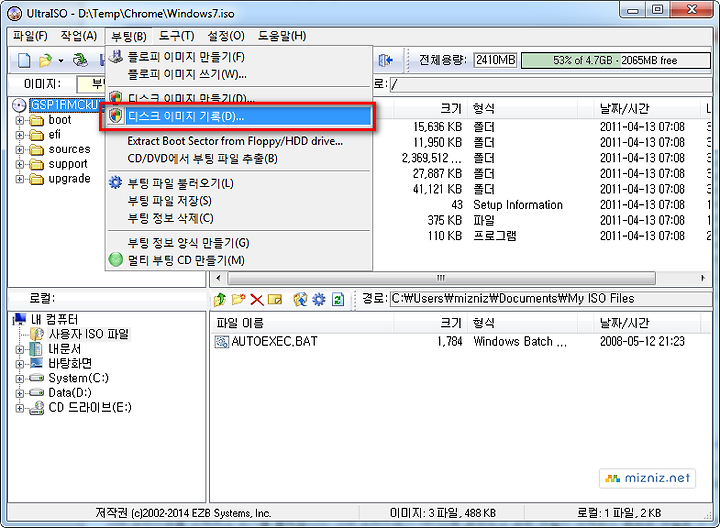Choose 부팅 파일 저장(S)
This screenshot has width=720, height=528.
[239, 201]
